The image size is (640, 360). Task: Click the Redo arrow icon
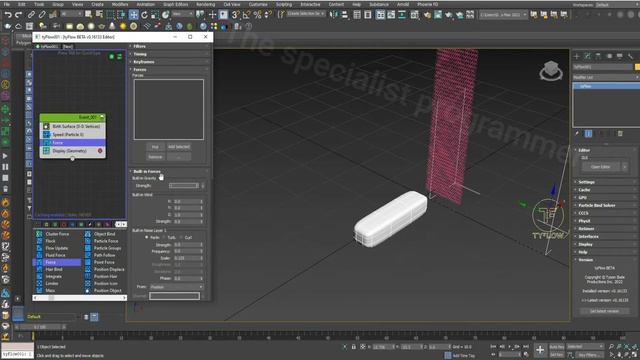coord(18,15)
